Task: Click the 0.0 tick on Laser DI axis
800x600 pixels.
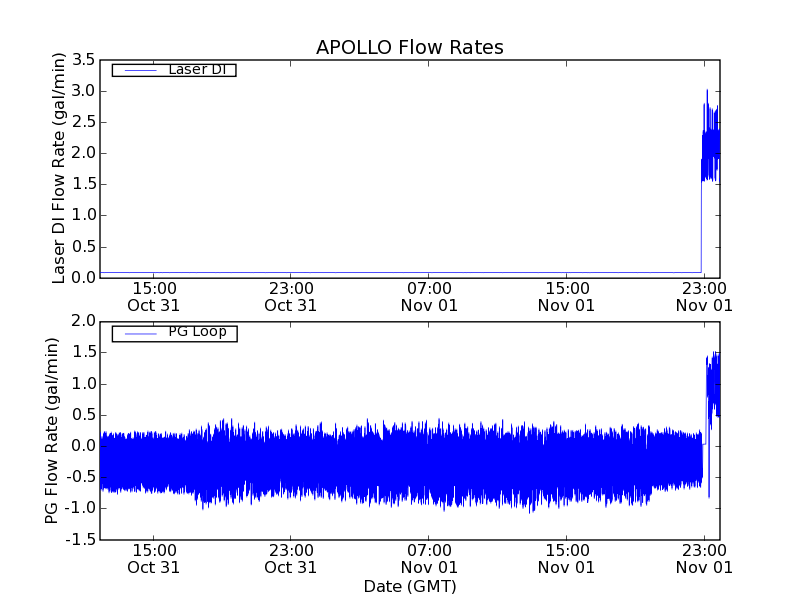Action: (84, 277)
